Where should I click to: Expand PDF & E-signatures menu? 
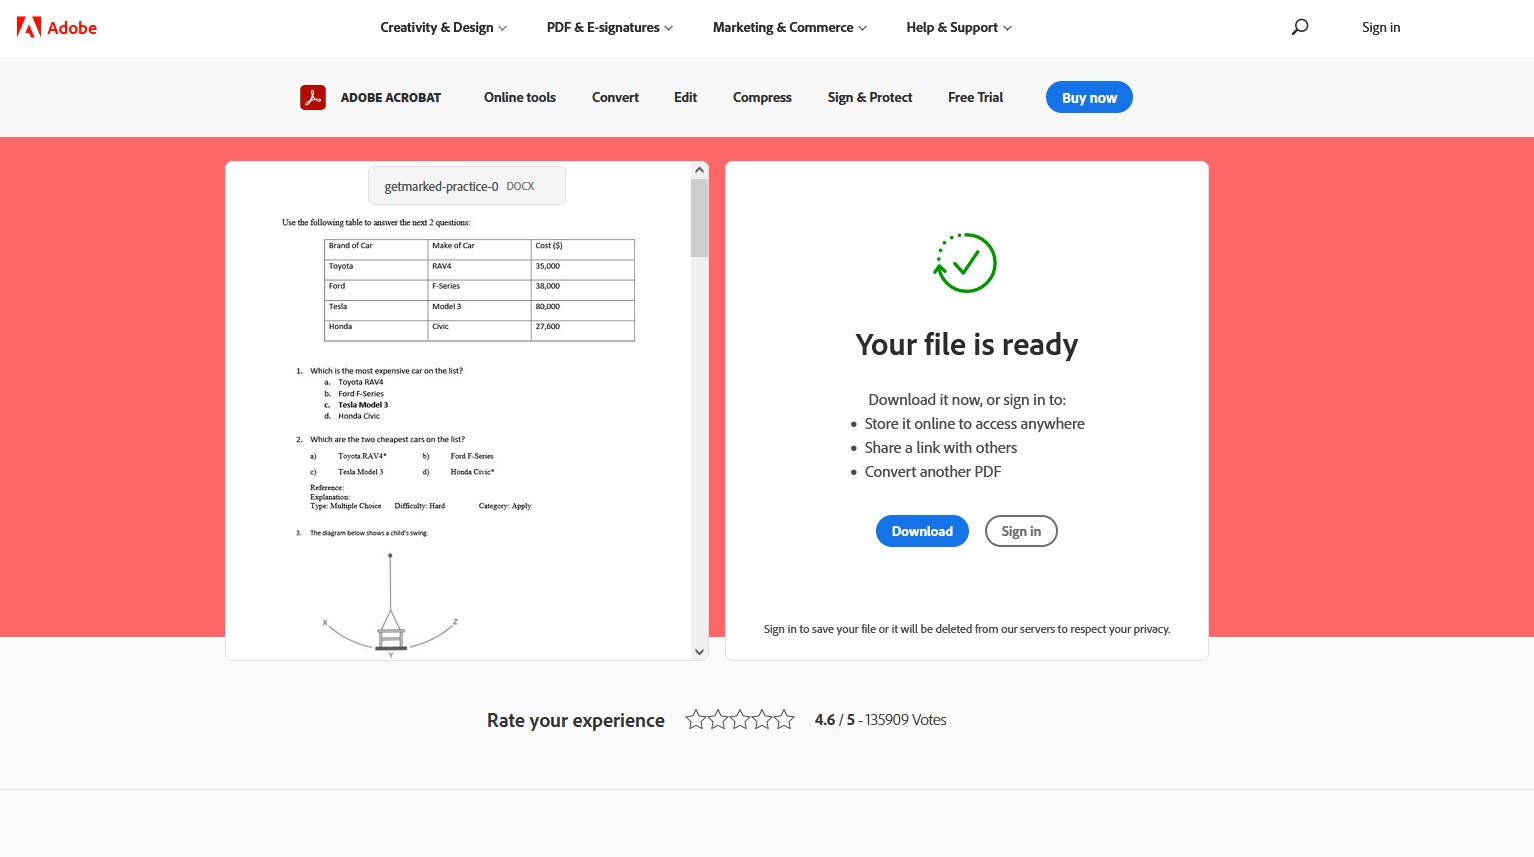point(609,27)
